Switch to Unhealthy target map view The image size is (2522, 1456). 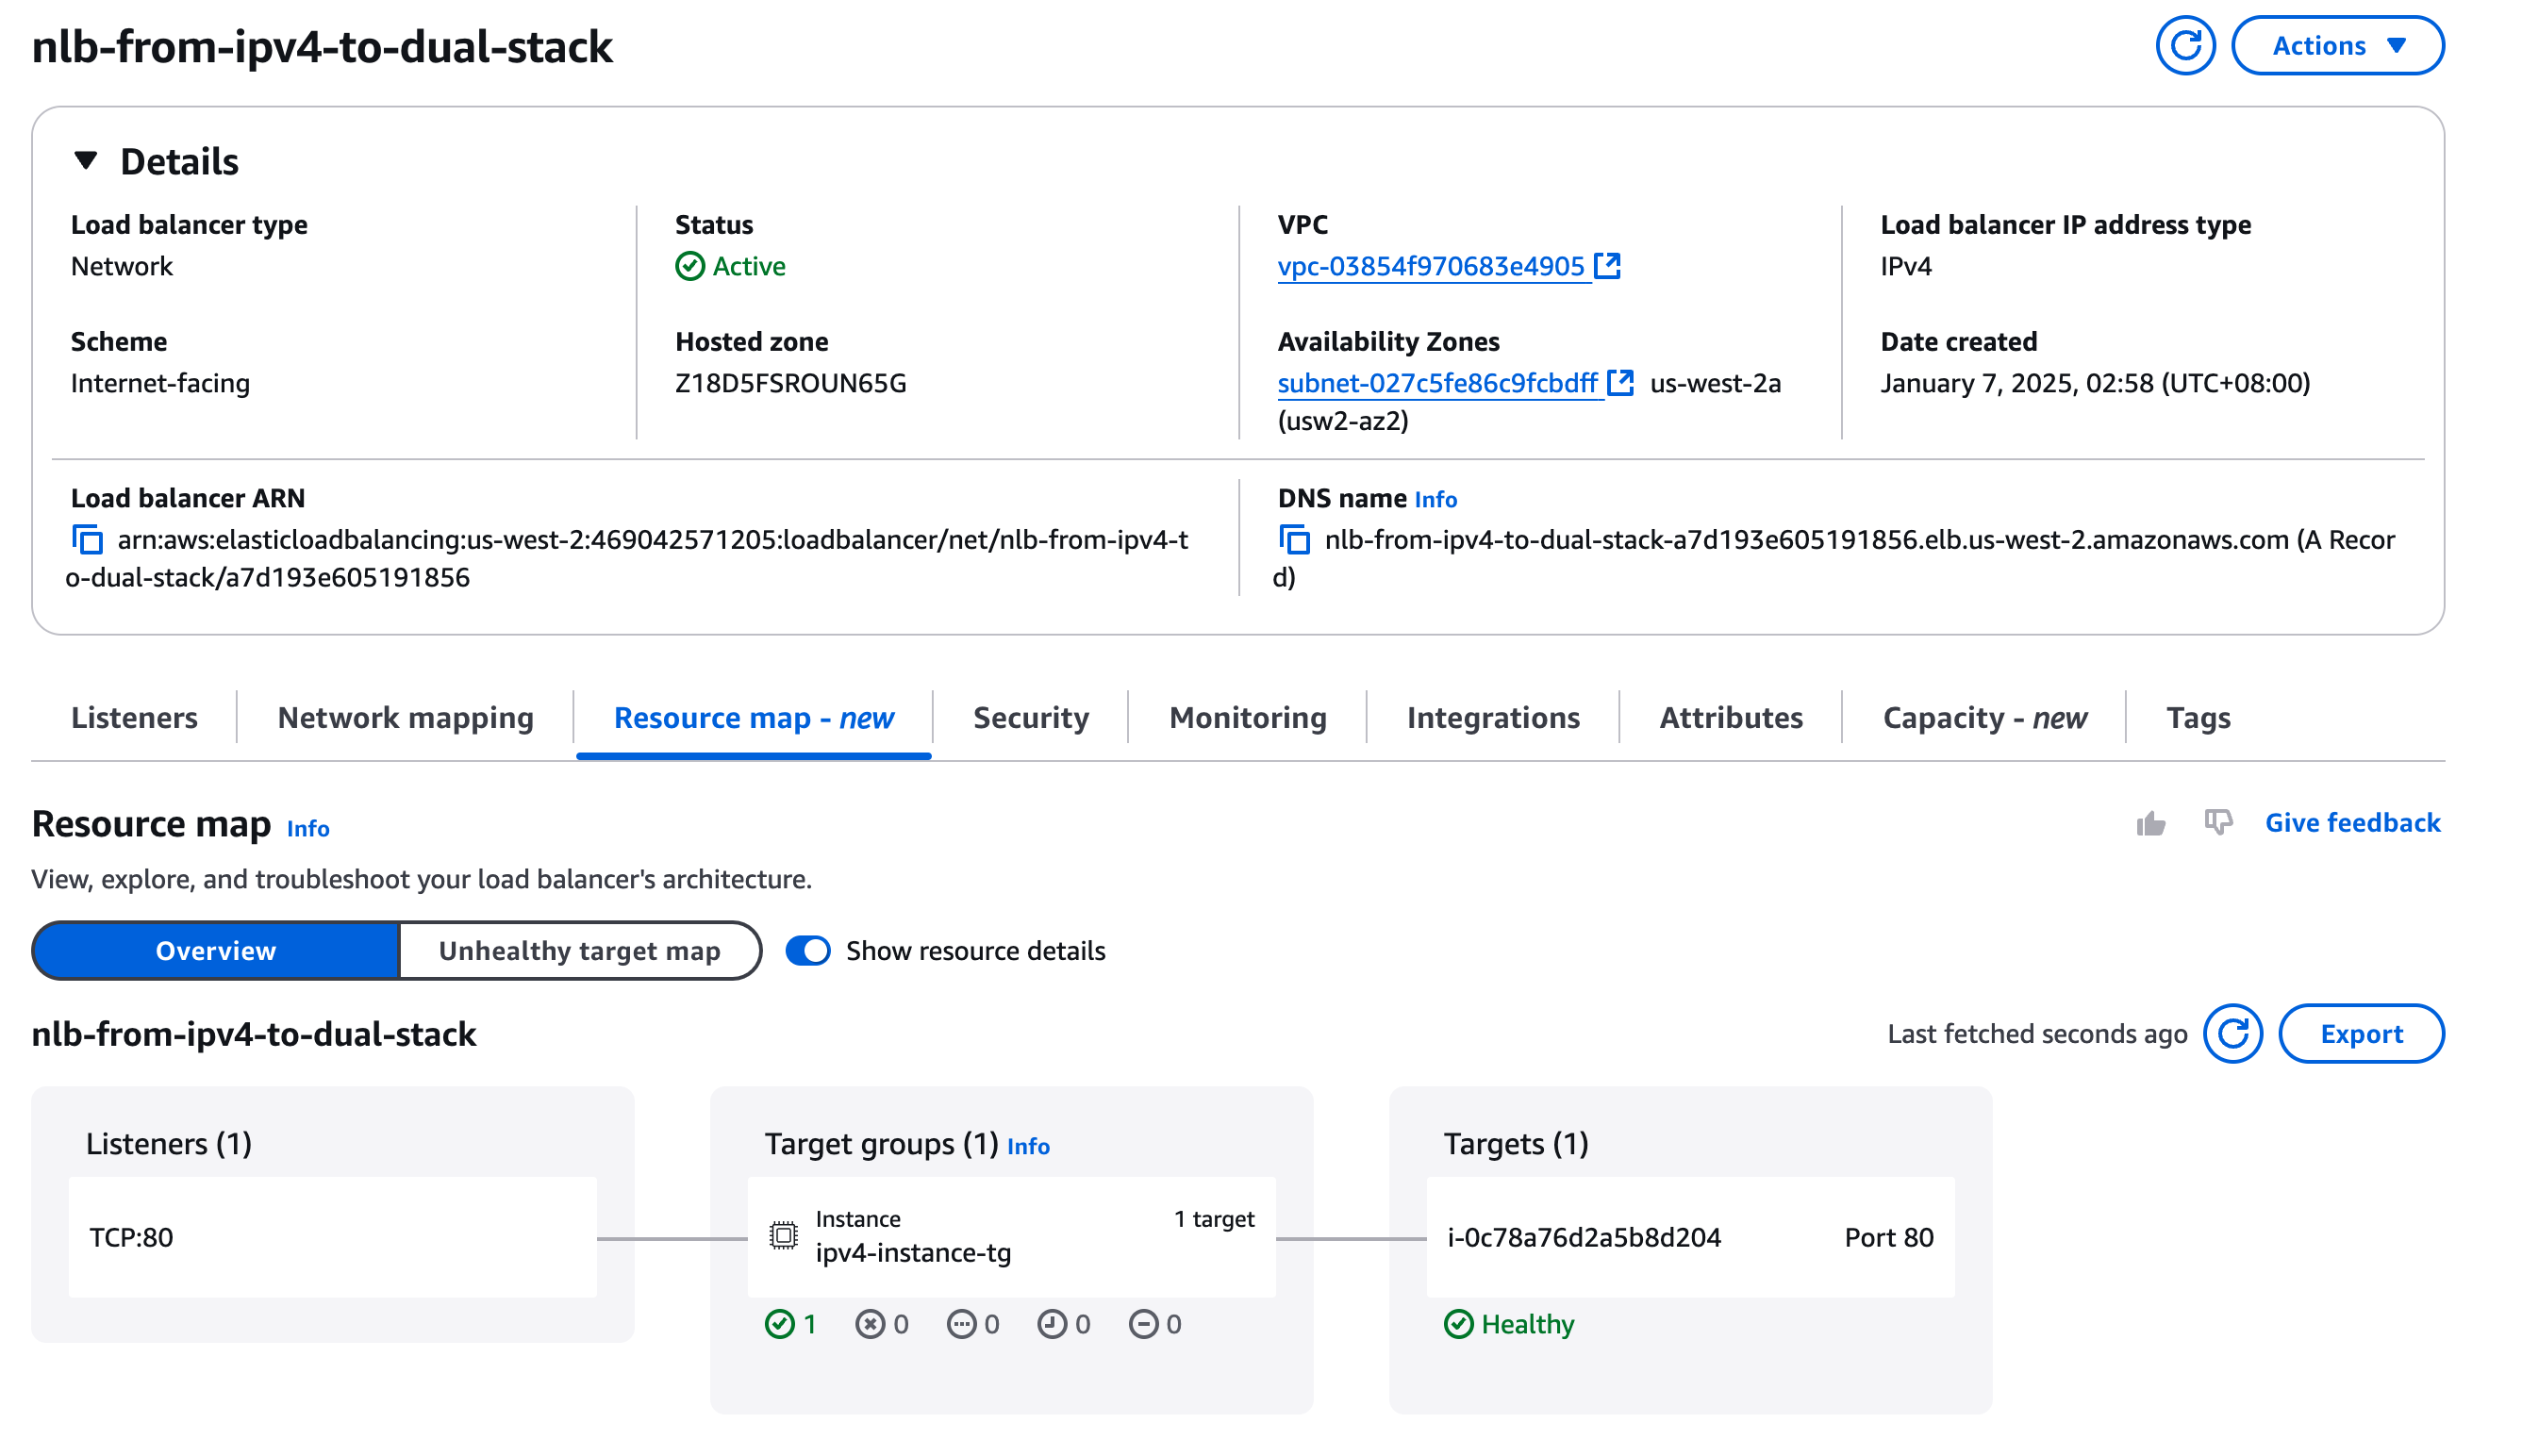pyautogui.click(x=579, y=951)
